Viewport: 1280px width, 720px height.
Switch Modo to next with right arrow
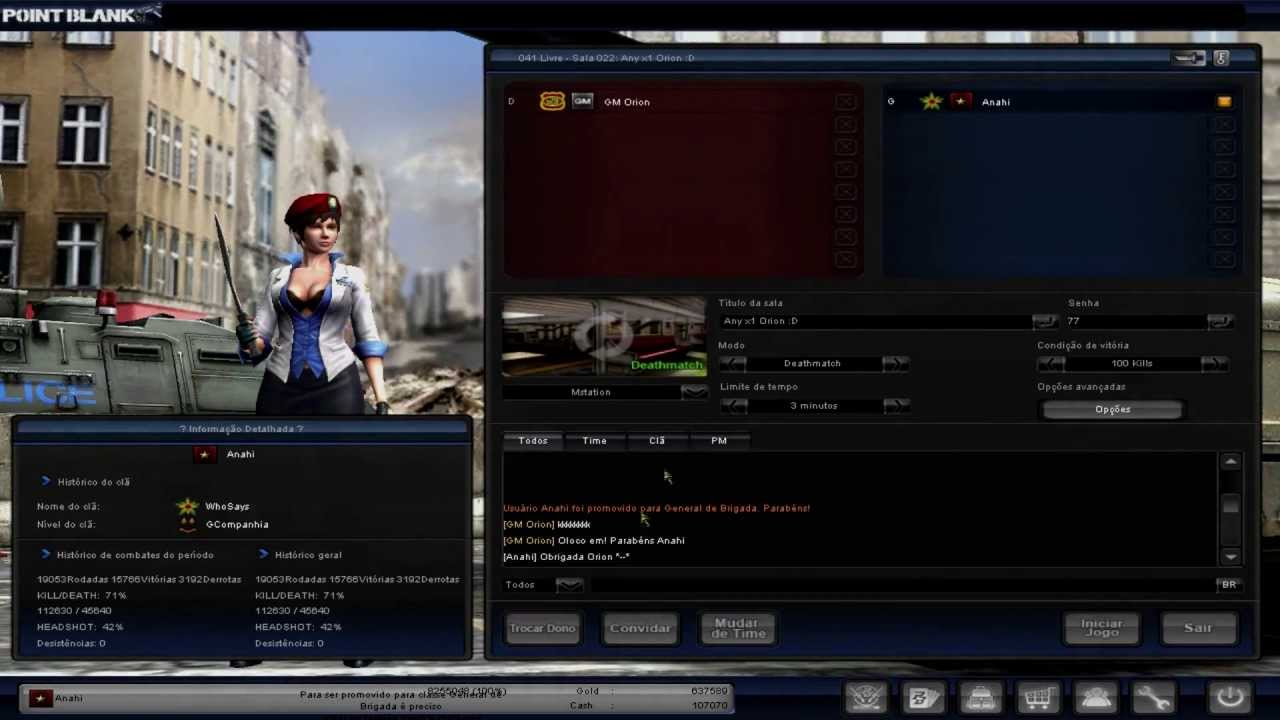pos(896,363)
